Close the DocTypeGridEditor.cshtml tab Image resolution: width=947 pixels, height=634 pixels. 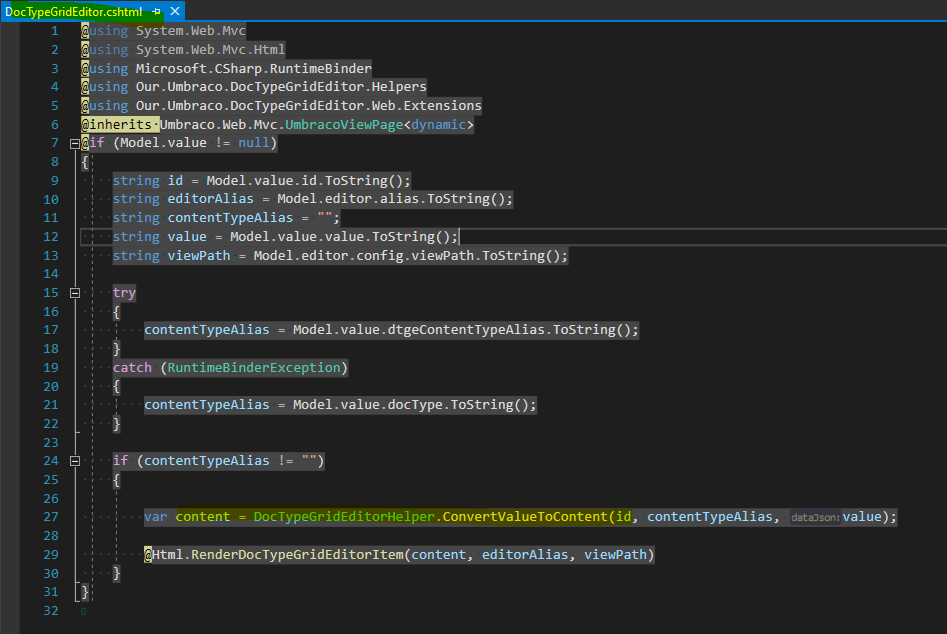click(x=175, y=11)
